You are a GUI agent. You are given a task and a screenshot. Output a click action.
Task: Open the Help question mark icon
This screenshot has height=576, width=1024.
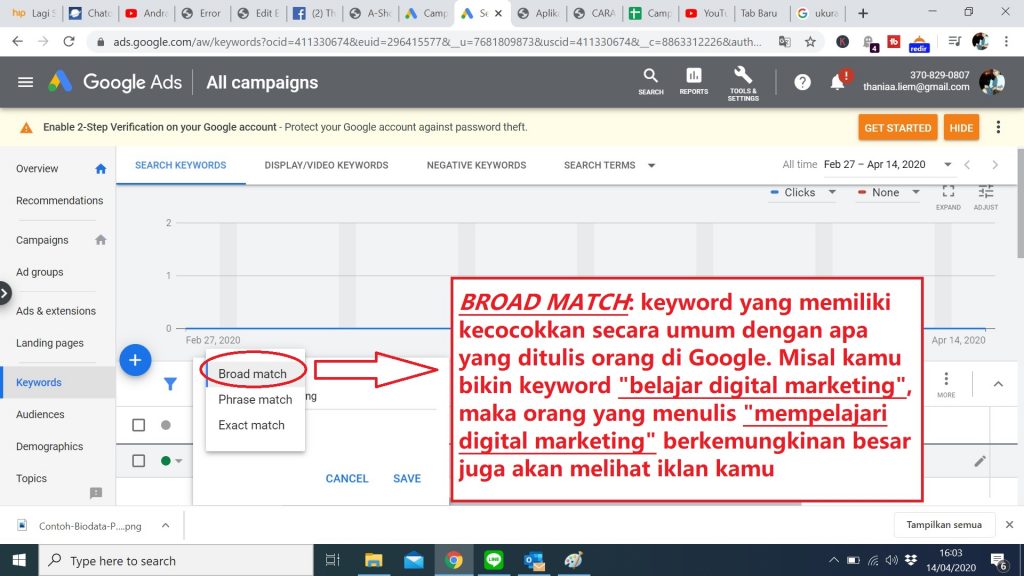(x=802, y=82)
